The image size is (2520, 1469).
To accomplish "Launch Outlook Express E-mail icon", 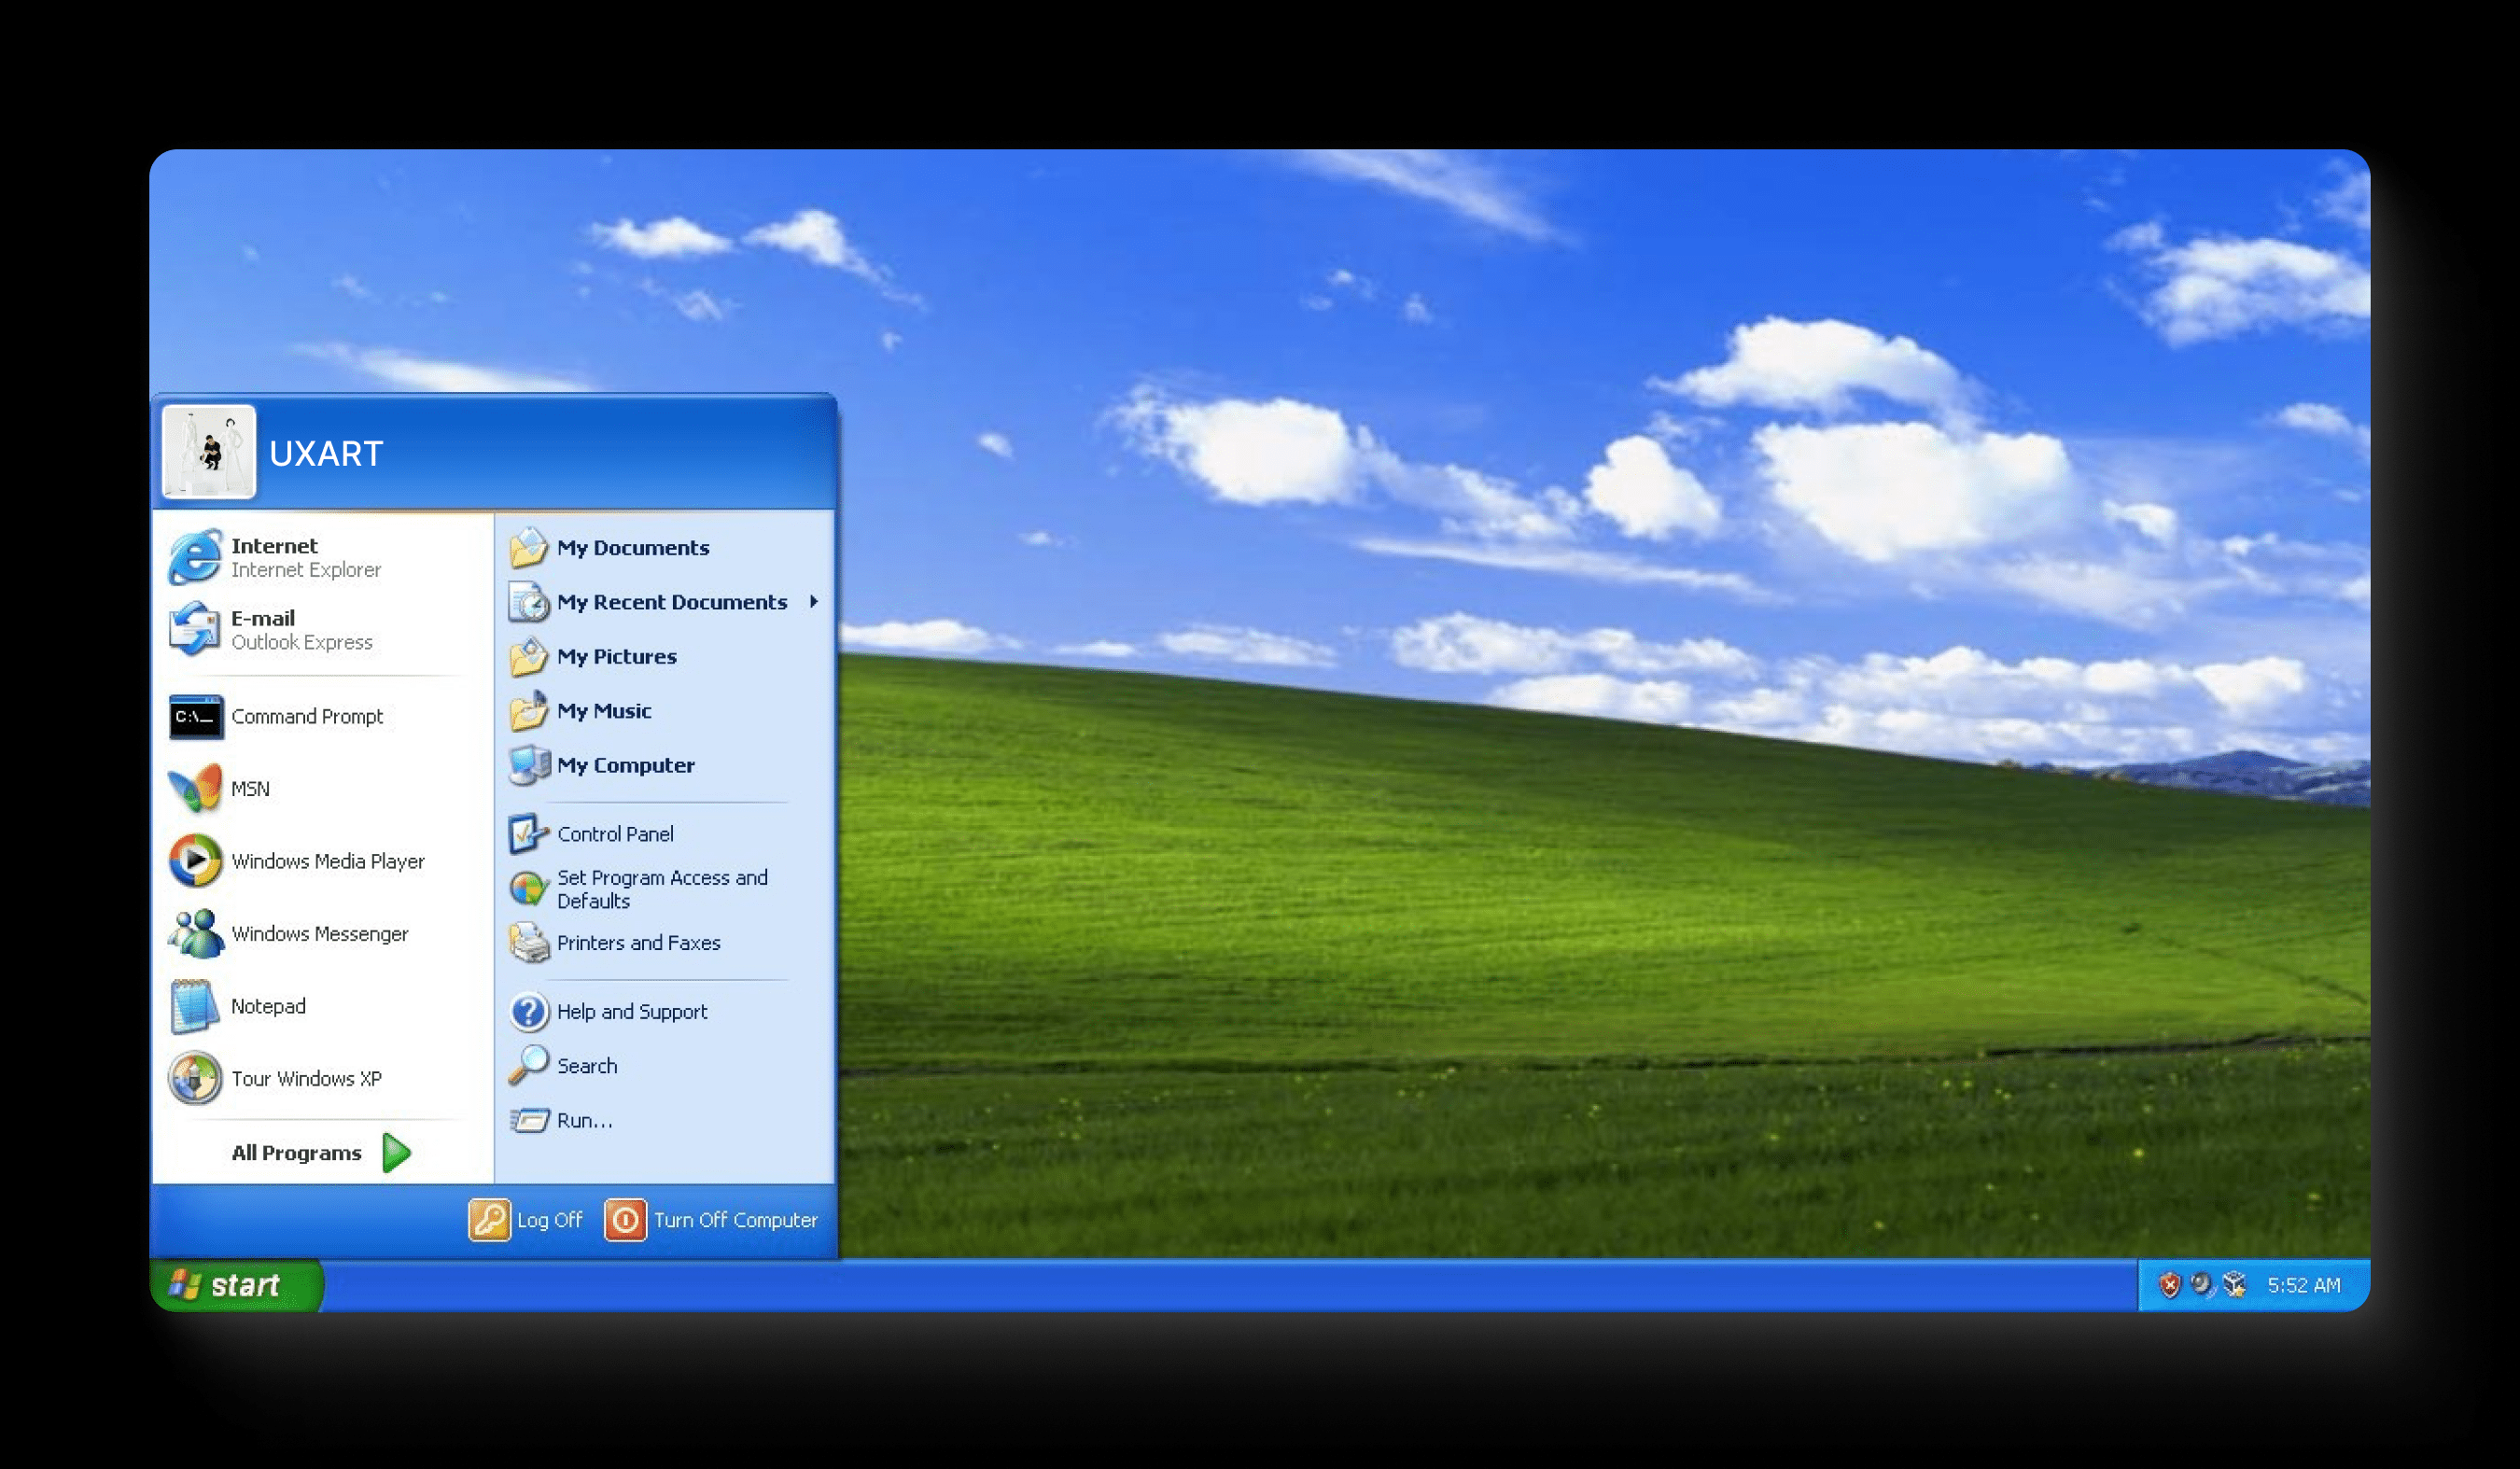I will pyautogui.click(x=194, y=629).
